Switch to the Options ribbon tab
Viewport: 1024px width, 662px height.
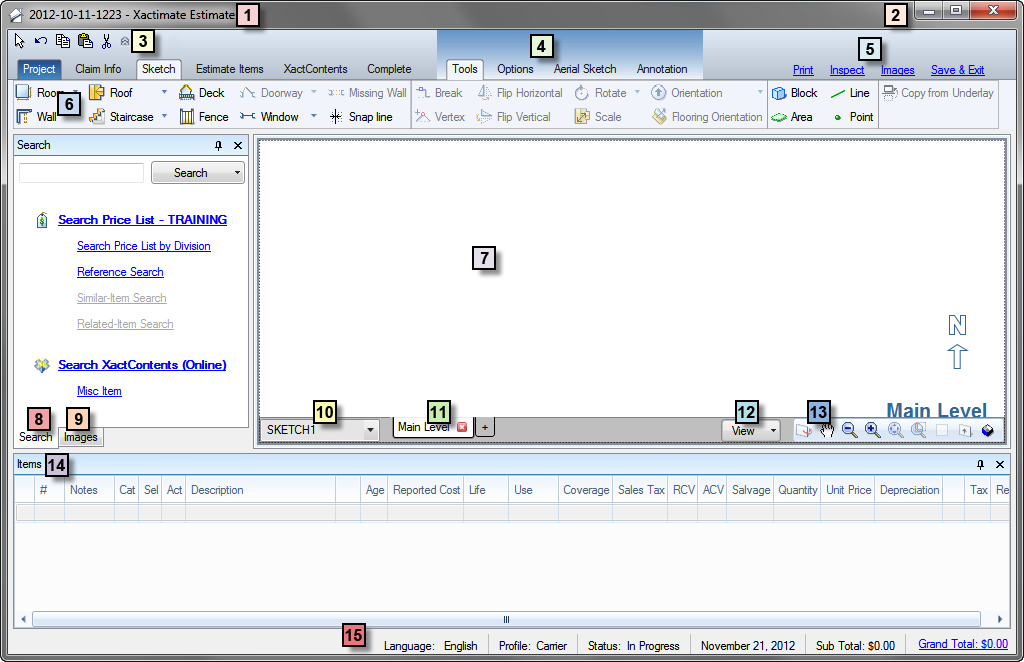(x=515, y=69)
